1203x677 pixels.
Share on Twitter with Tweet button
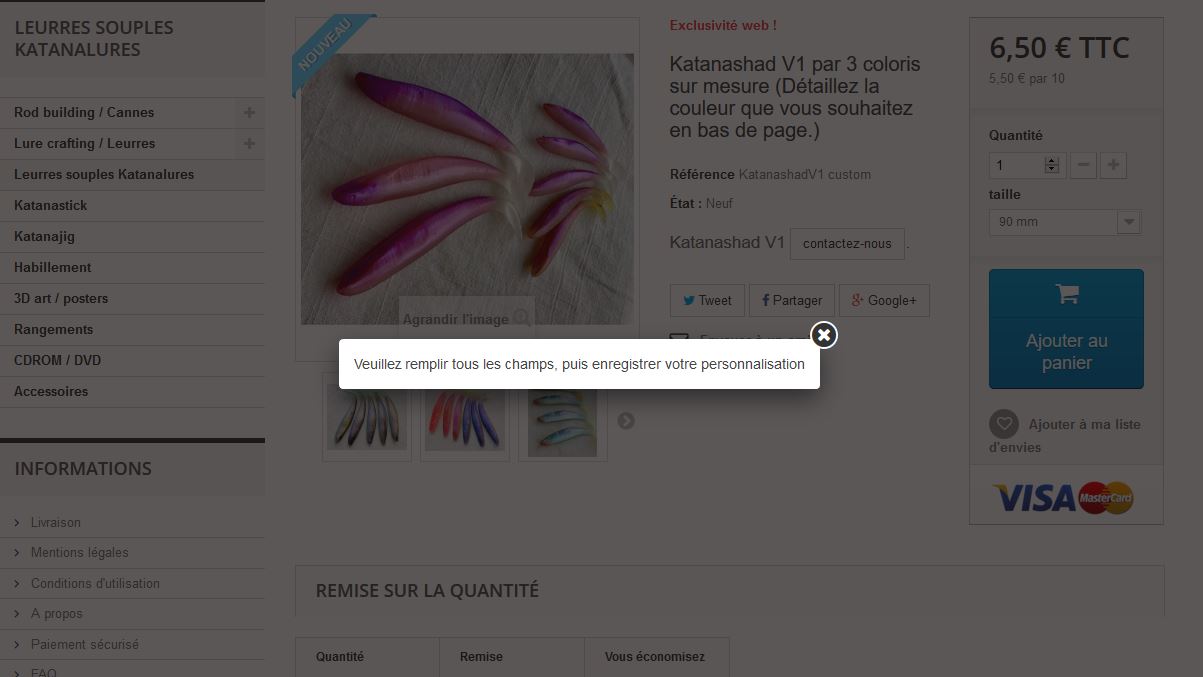[707, 300]
